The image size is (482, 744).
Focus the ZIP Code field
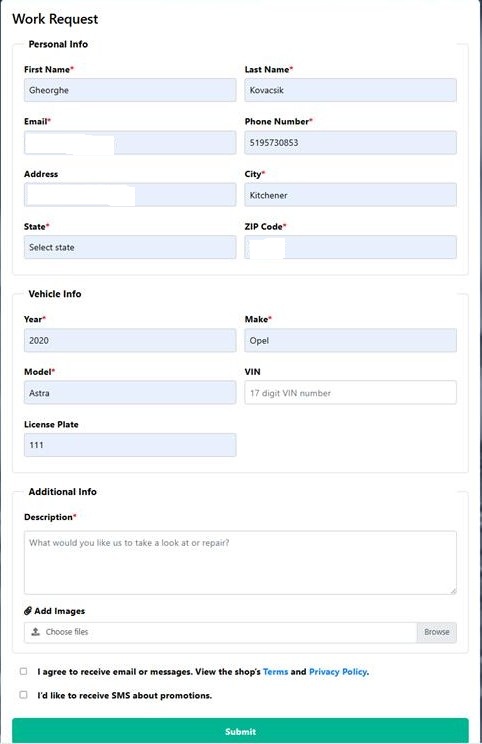coord(351,247)
